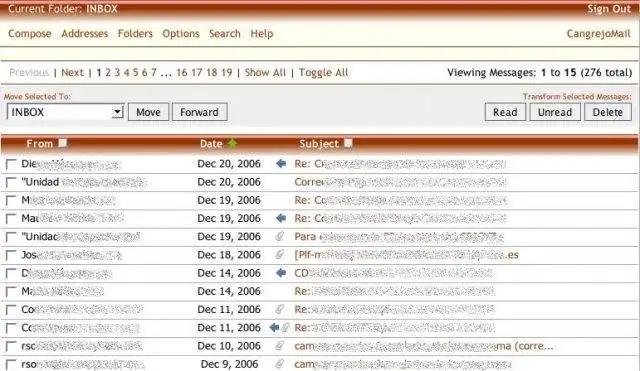Open the message with subject starting Corre

tap(400, 182)
